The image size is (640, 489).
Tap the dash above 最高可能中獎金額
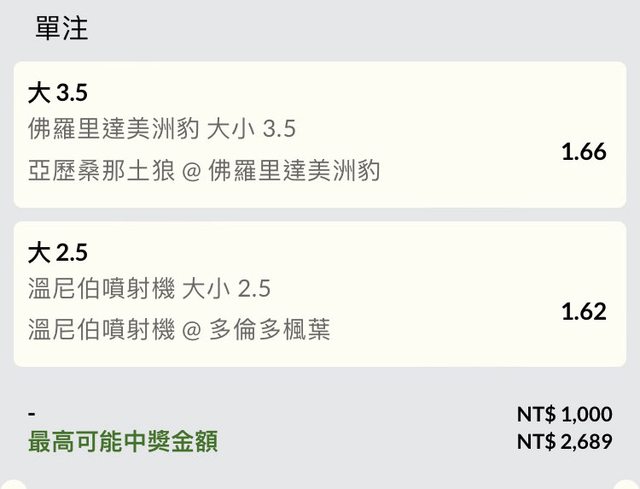tap(32, 413)
